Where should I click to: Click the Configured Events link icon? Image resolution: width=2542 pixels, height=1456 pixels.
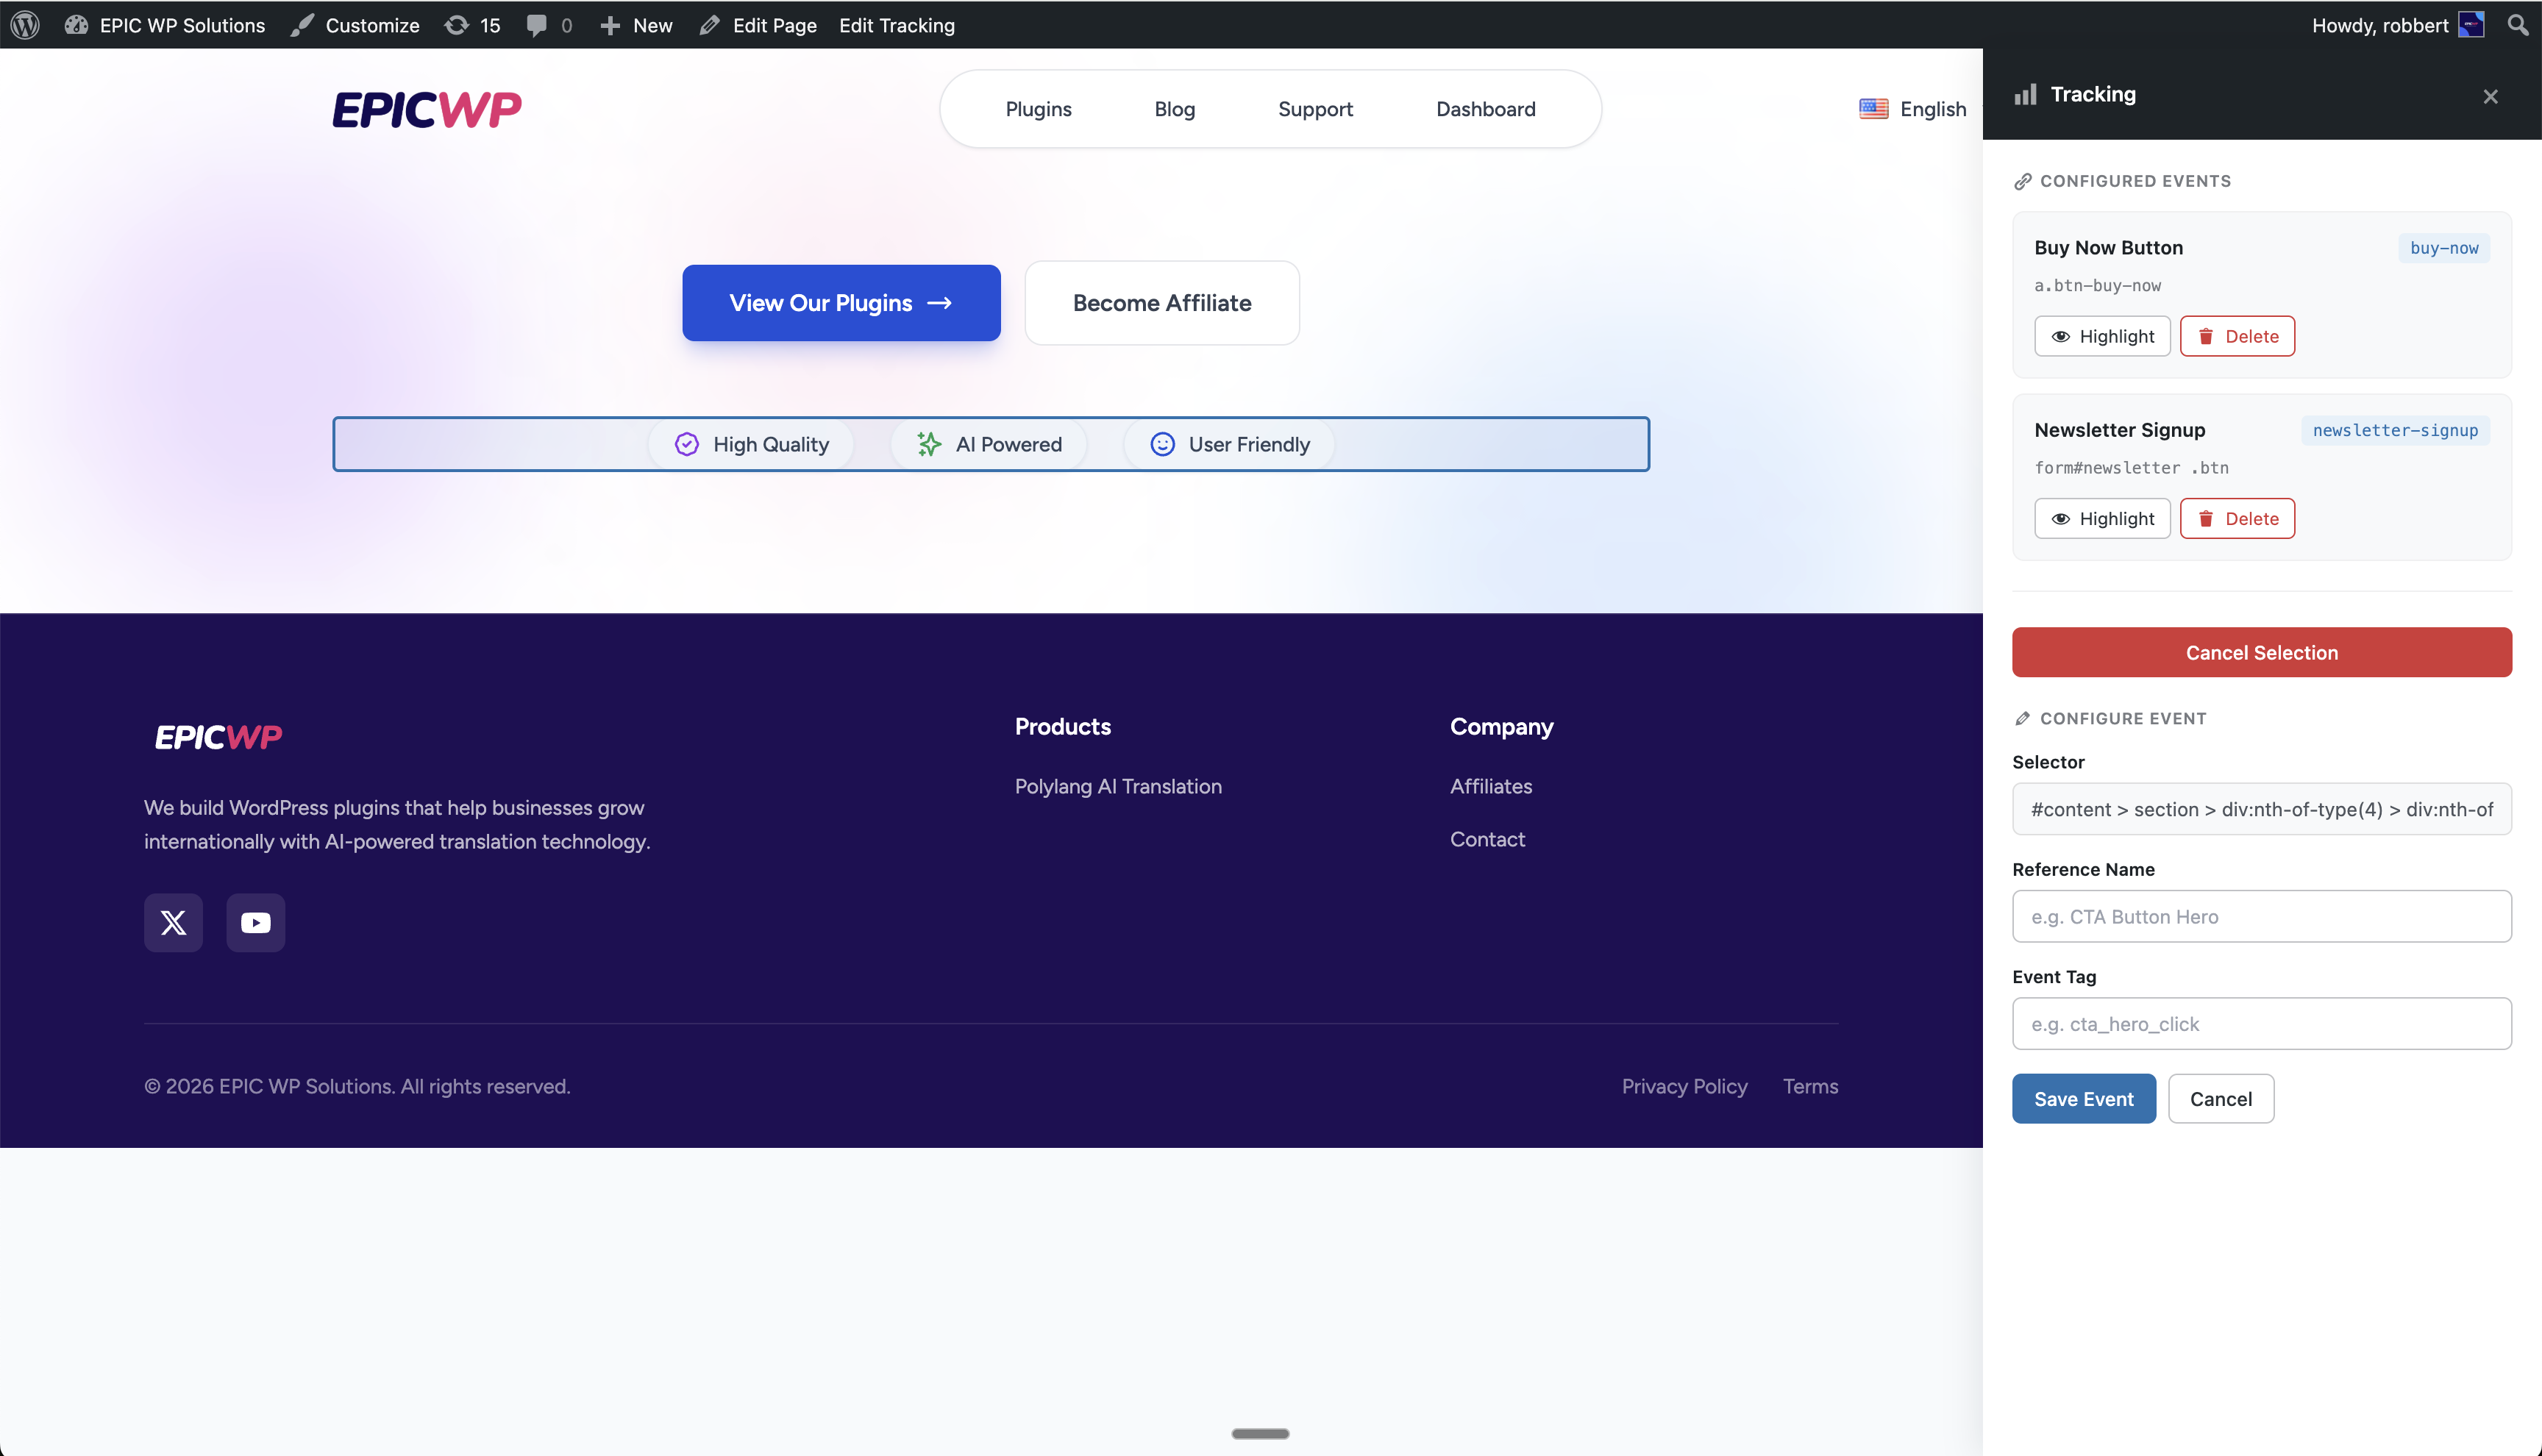[x=2022, y=181]
